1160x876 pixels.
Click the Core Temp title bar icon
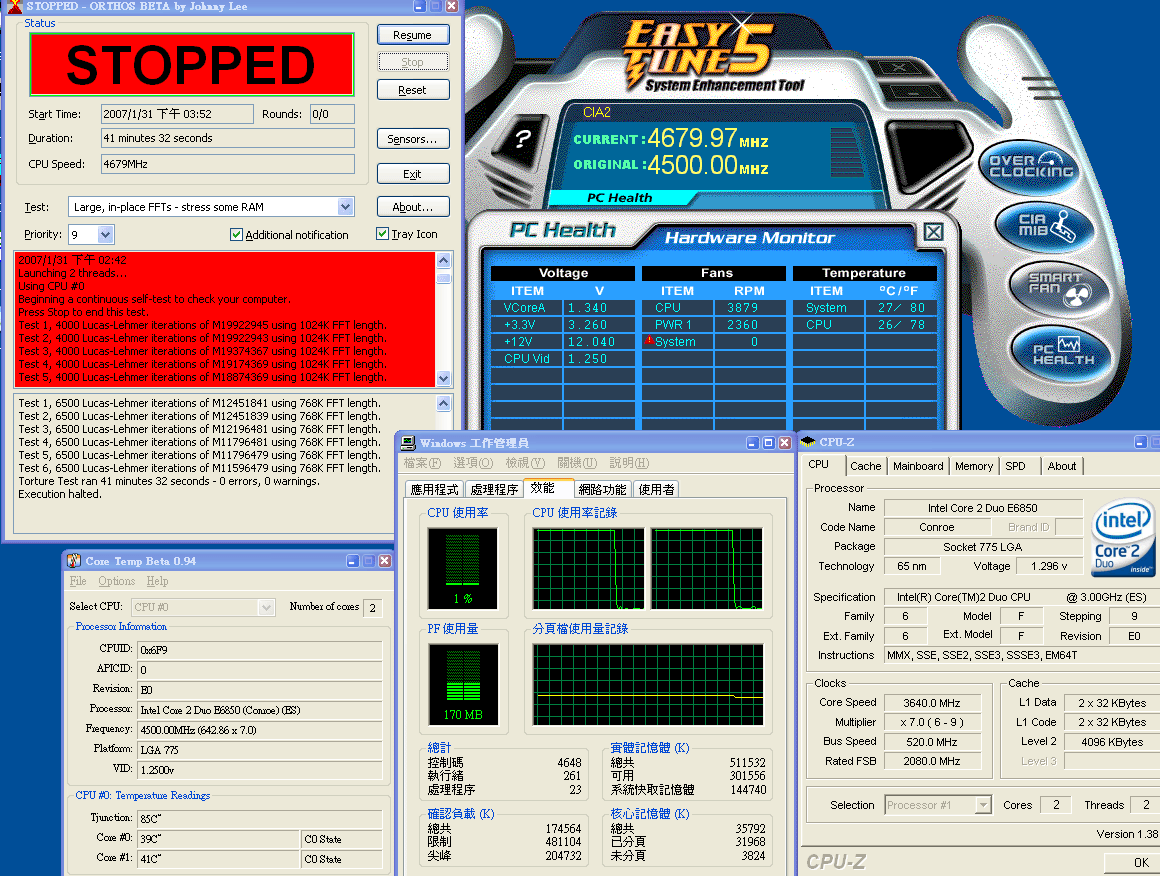(74, 561)
